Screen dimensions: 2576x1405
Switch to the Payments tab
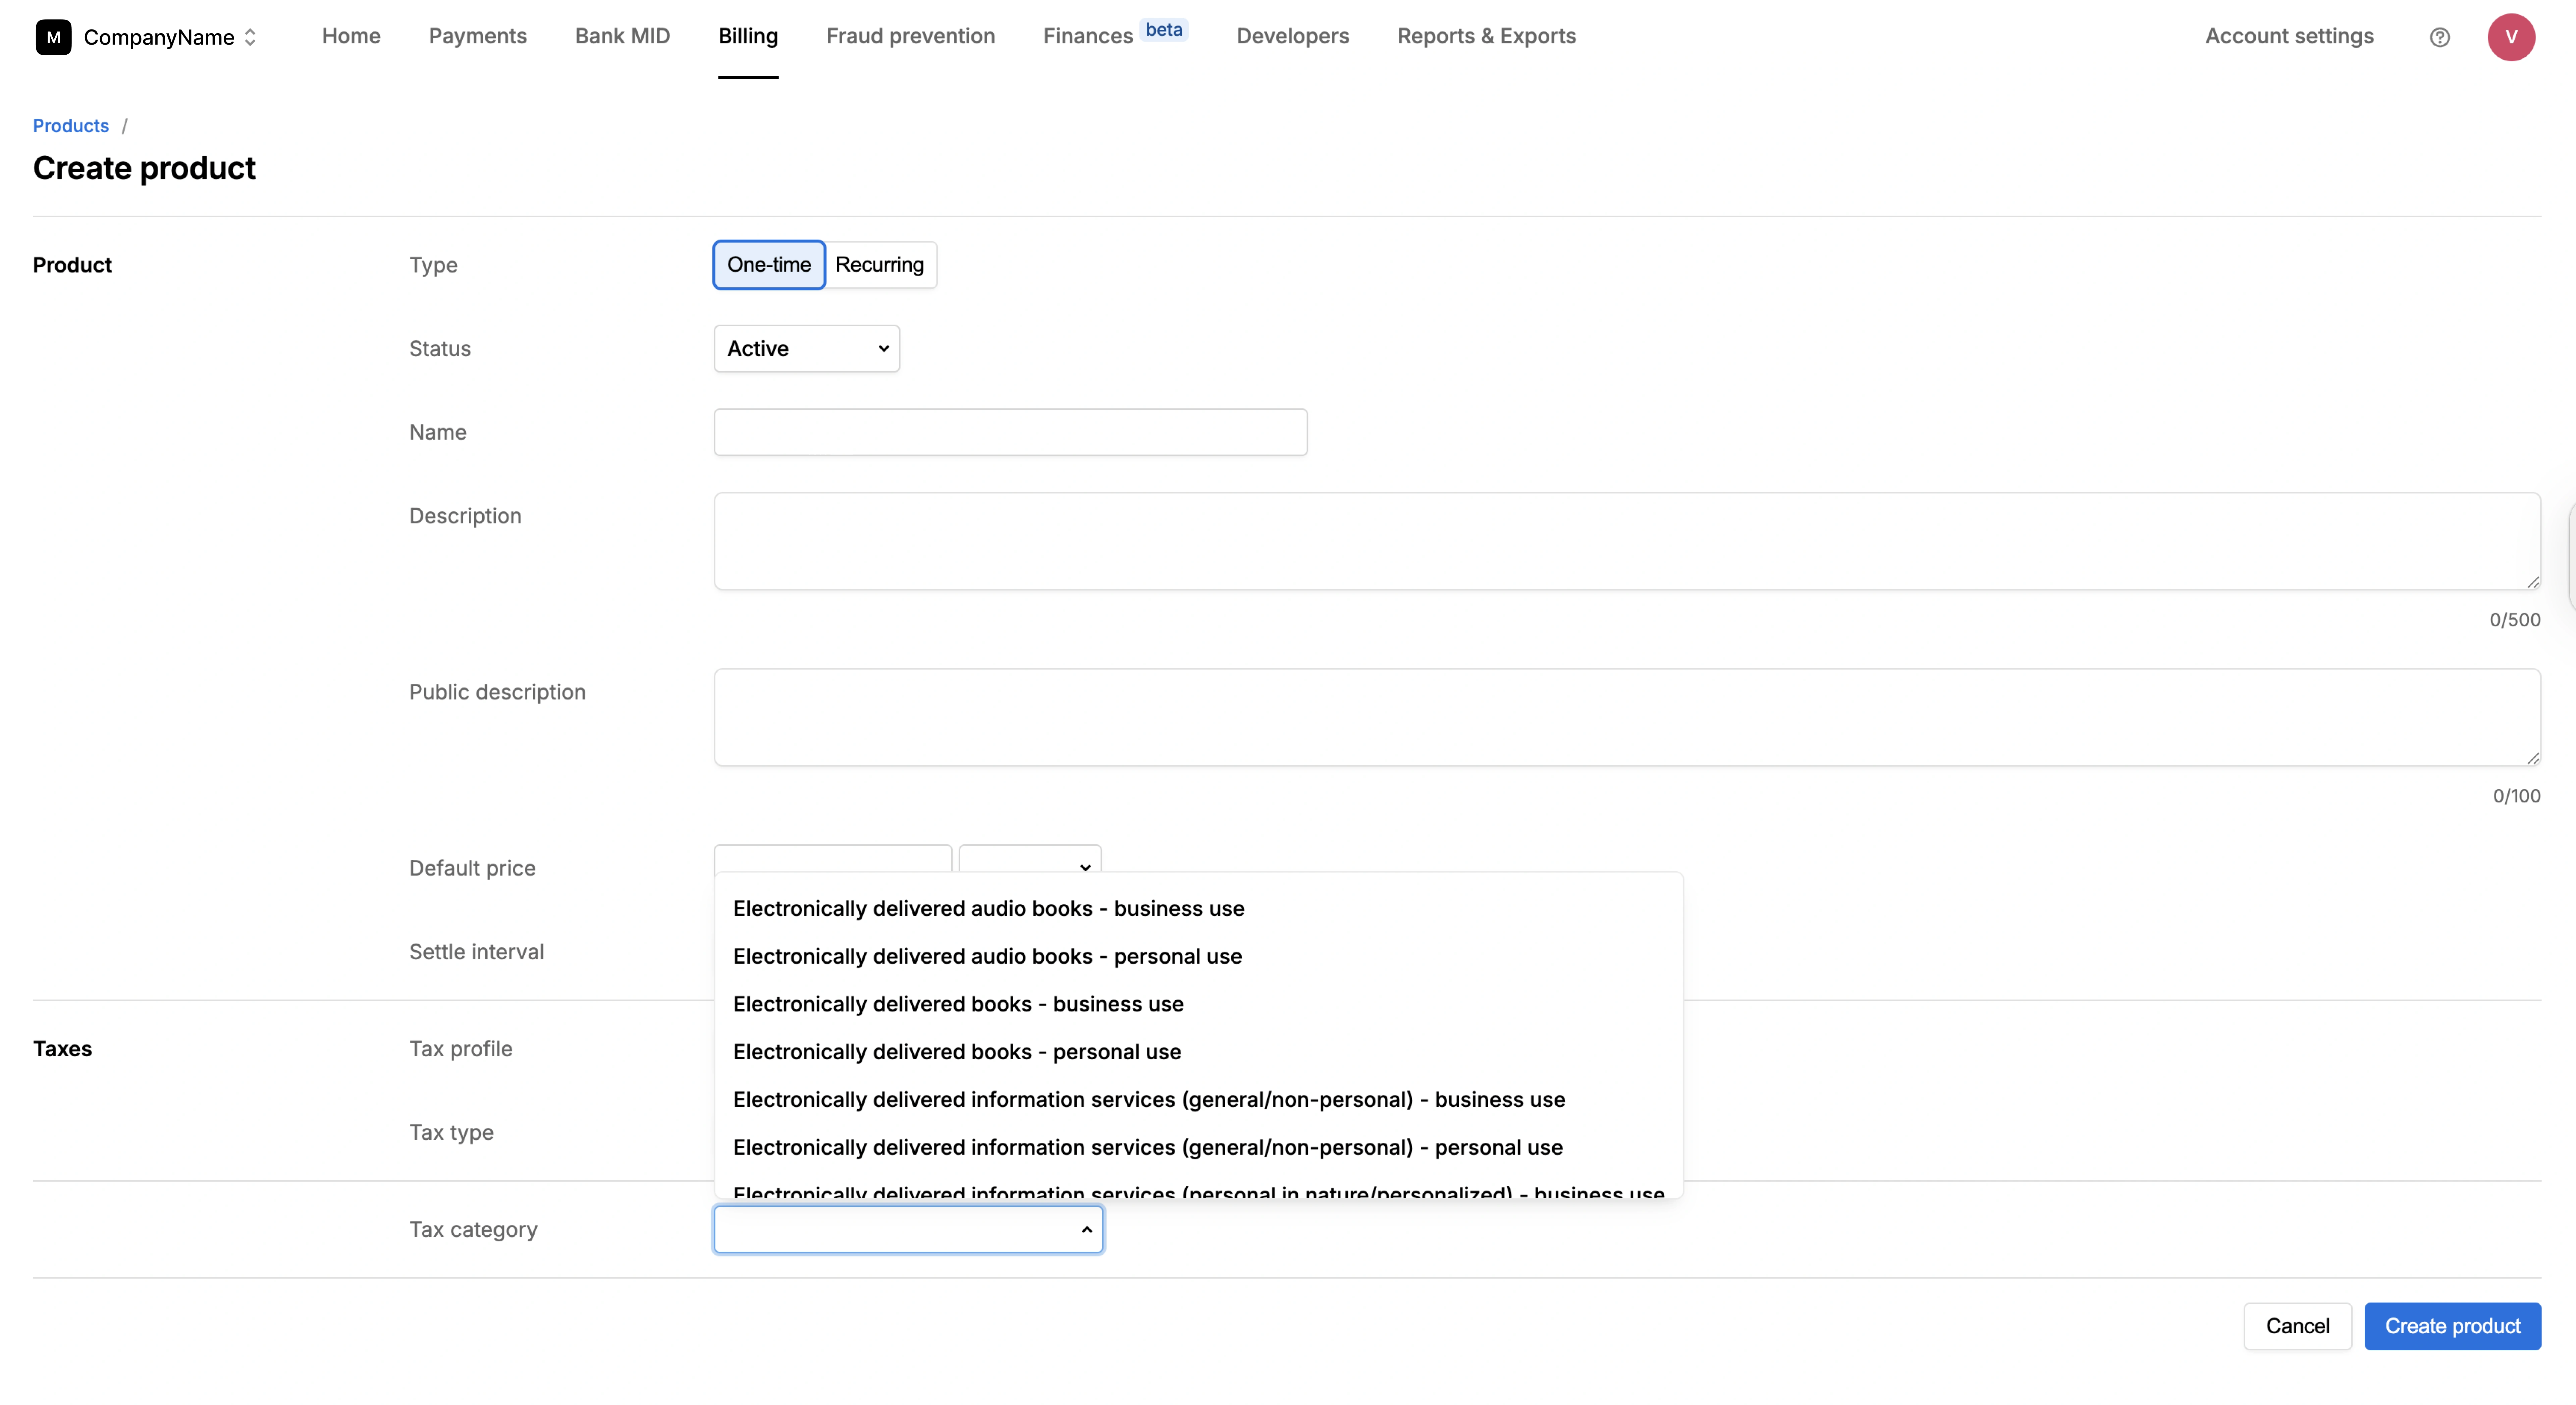(477, 36)
